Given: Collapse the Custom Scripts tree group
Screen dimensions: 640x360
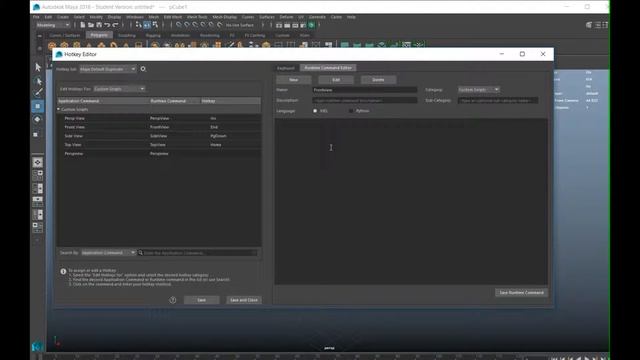Looking at the screenshot, I should coord(59,109).
